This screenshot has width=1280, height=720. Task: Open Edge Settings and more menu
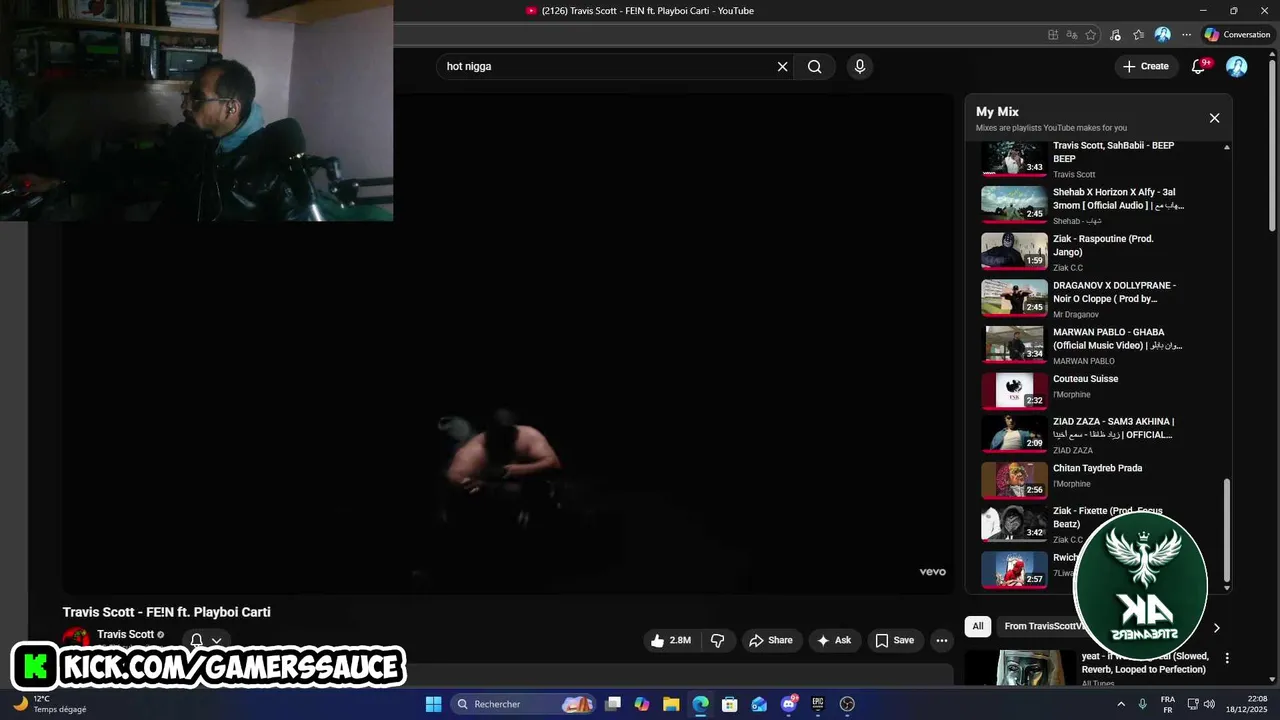(x=1186, y=35)
